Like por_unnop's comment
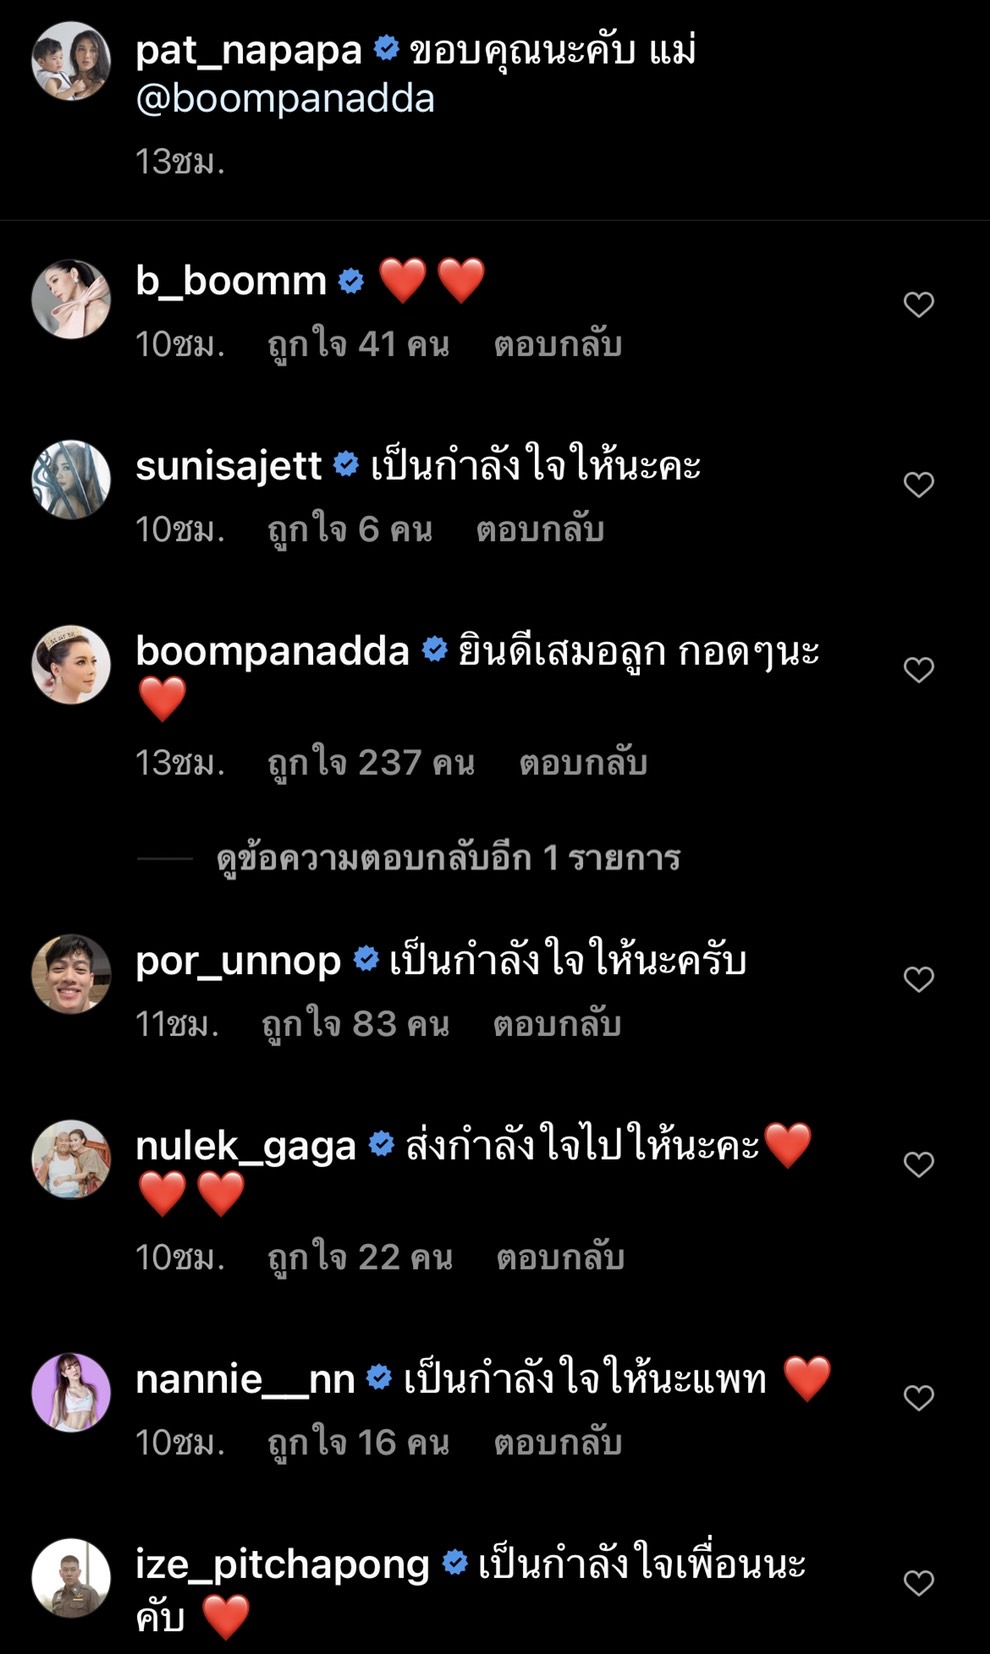 pyautogui.click(x=918, y=979)
